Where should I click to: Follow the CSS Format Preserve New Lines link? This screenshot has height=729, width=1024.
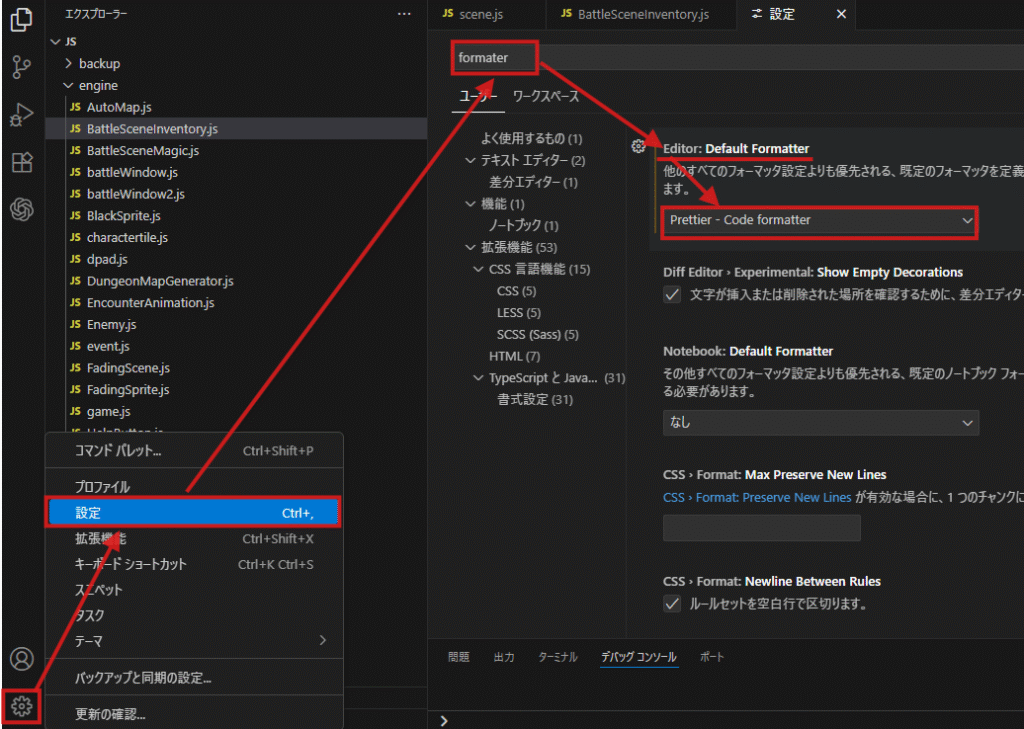757,497
